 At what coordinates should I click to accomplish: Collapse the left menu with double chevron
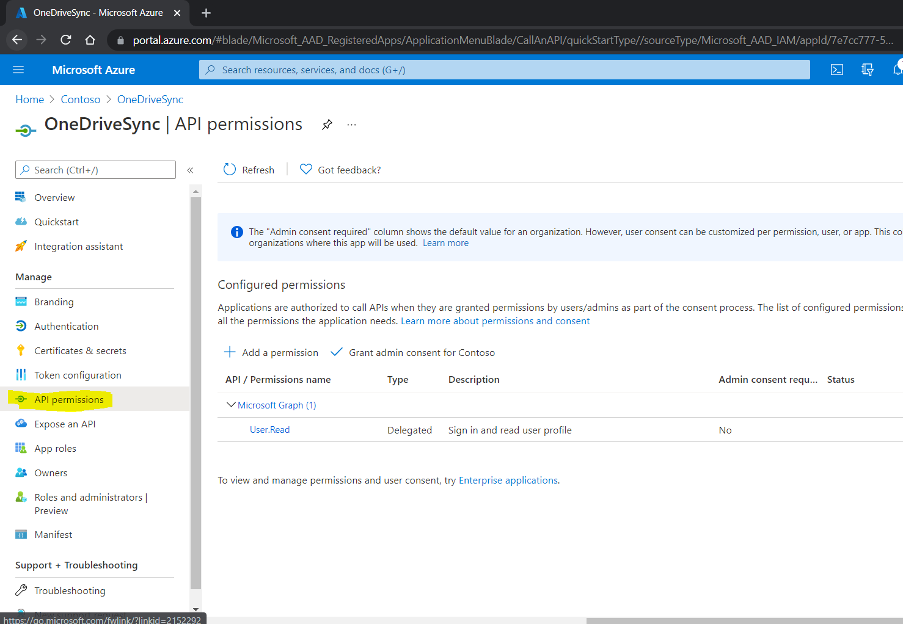tap(190, 170)
